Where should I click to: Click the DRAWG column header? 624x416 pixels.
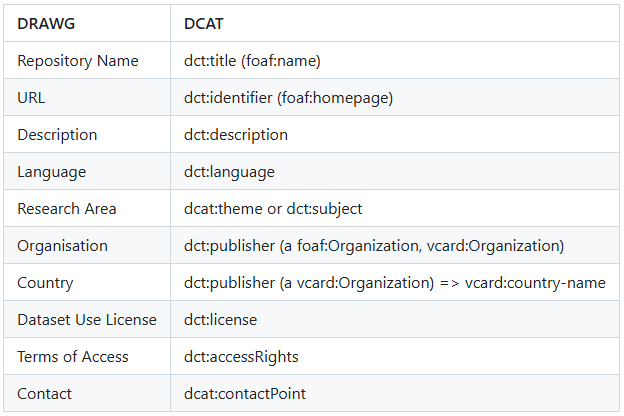(x=43, y=24)
